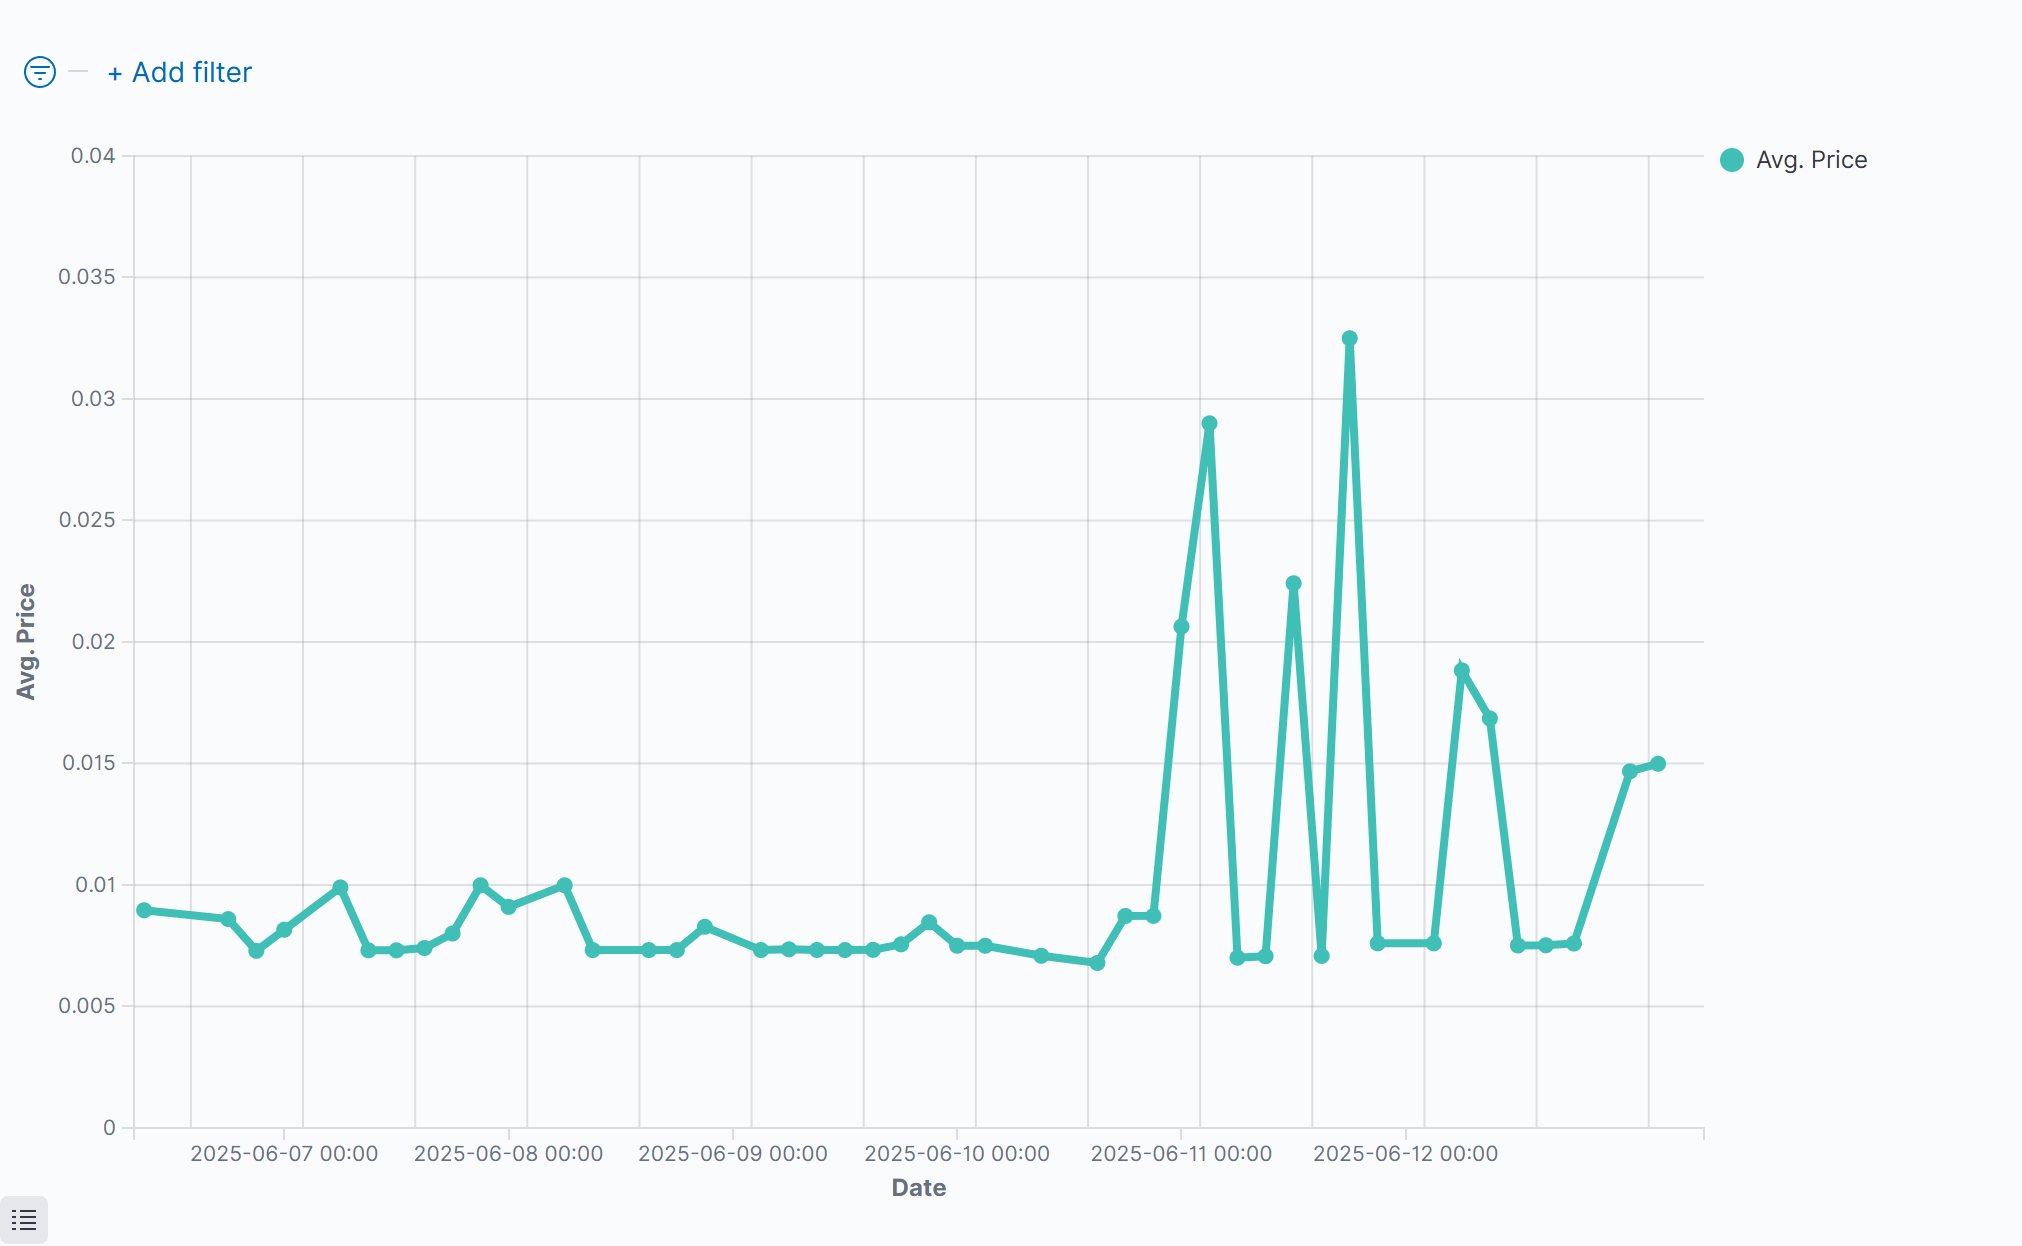Click the very first data point on the line
2022x1246 pixels.
coord(144,910)
